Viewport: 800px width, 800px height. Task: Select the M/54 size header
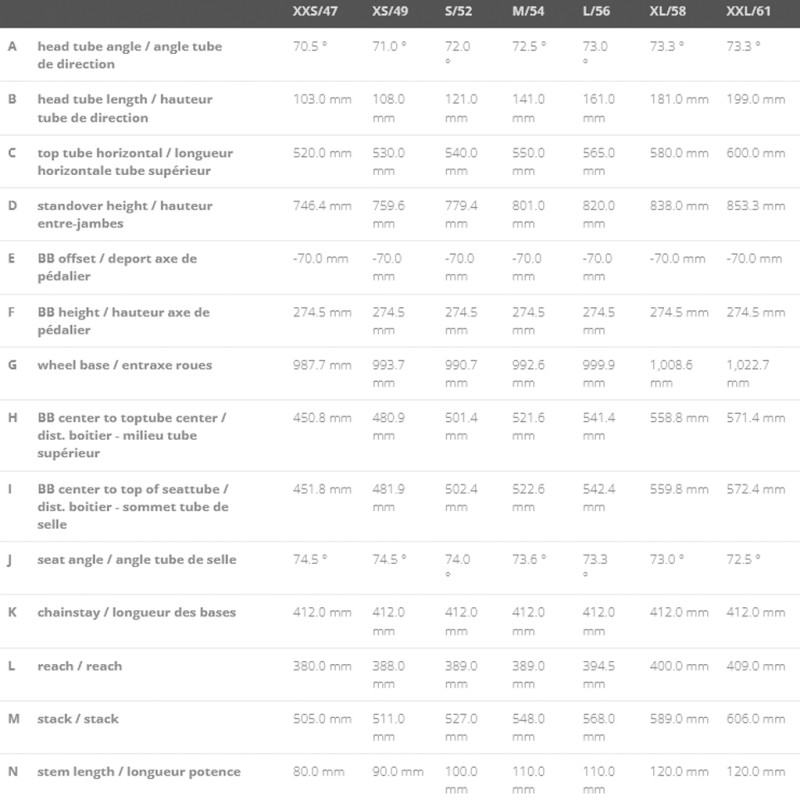[528, 11]
